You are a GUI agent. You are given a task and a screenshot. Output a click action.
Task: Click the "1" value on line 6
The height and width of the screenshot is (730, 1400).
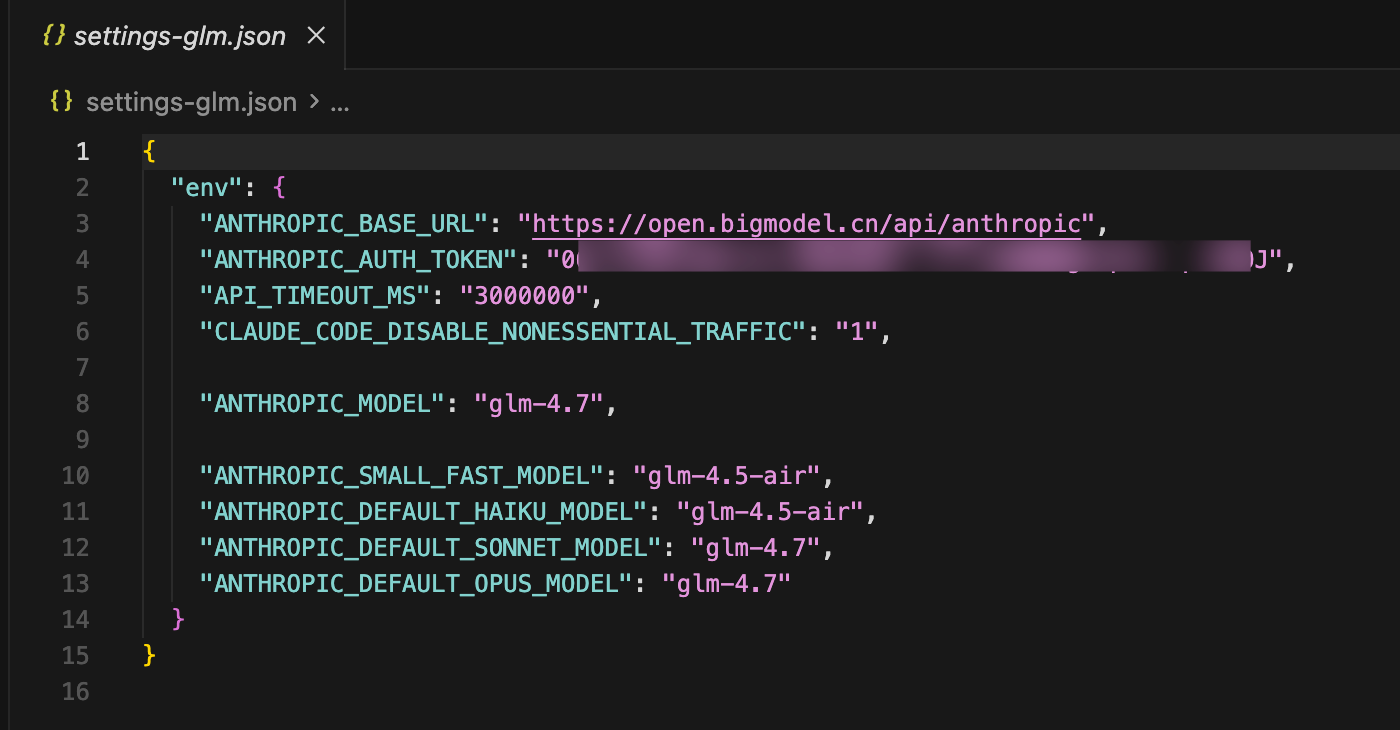[x=856, y=332]
